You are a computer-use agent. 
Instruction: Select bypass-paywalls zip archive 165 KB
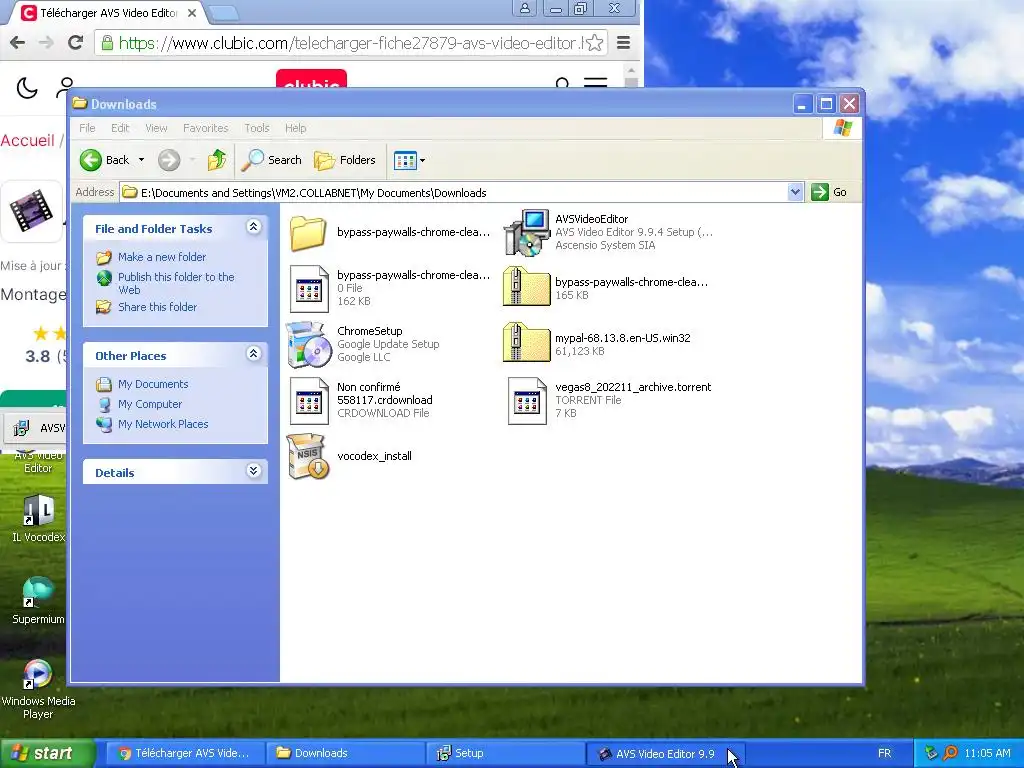click(x=526, y=287)
